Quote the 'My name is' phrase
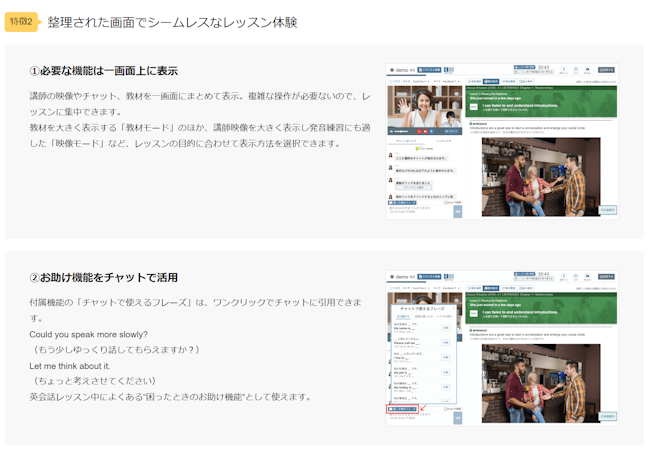Image resolution: width=650 pixels, height=451 pixels. [x=446, y=328]
